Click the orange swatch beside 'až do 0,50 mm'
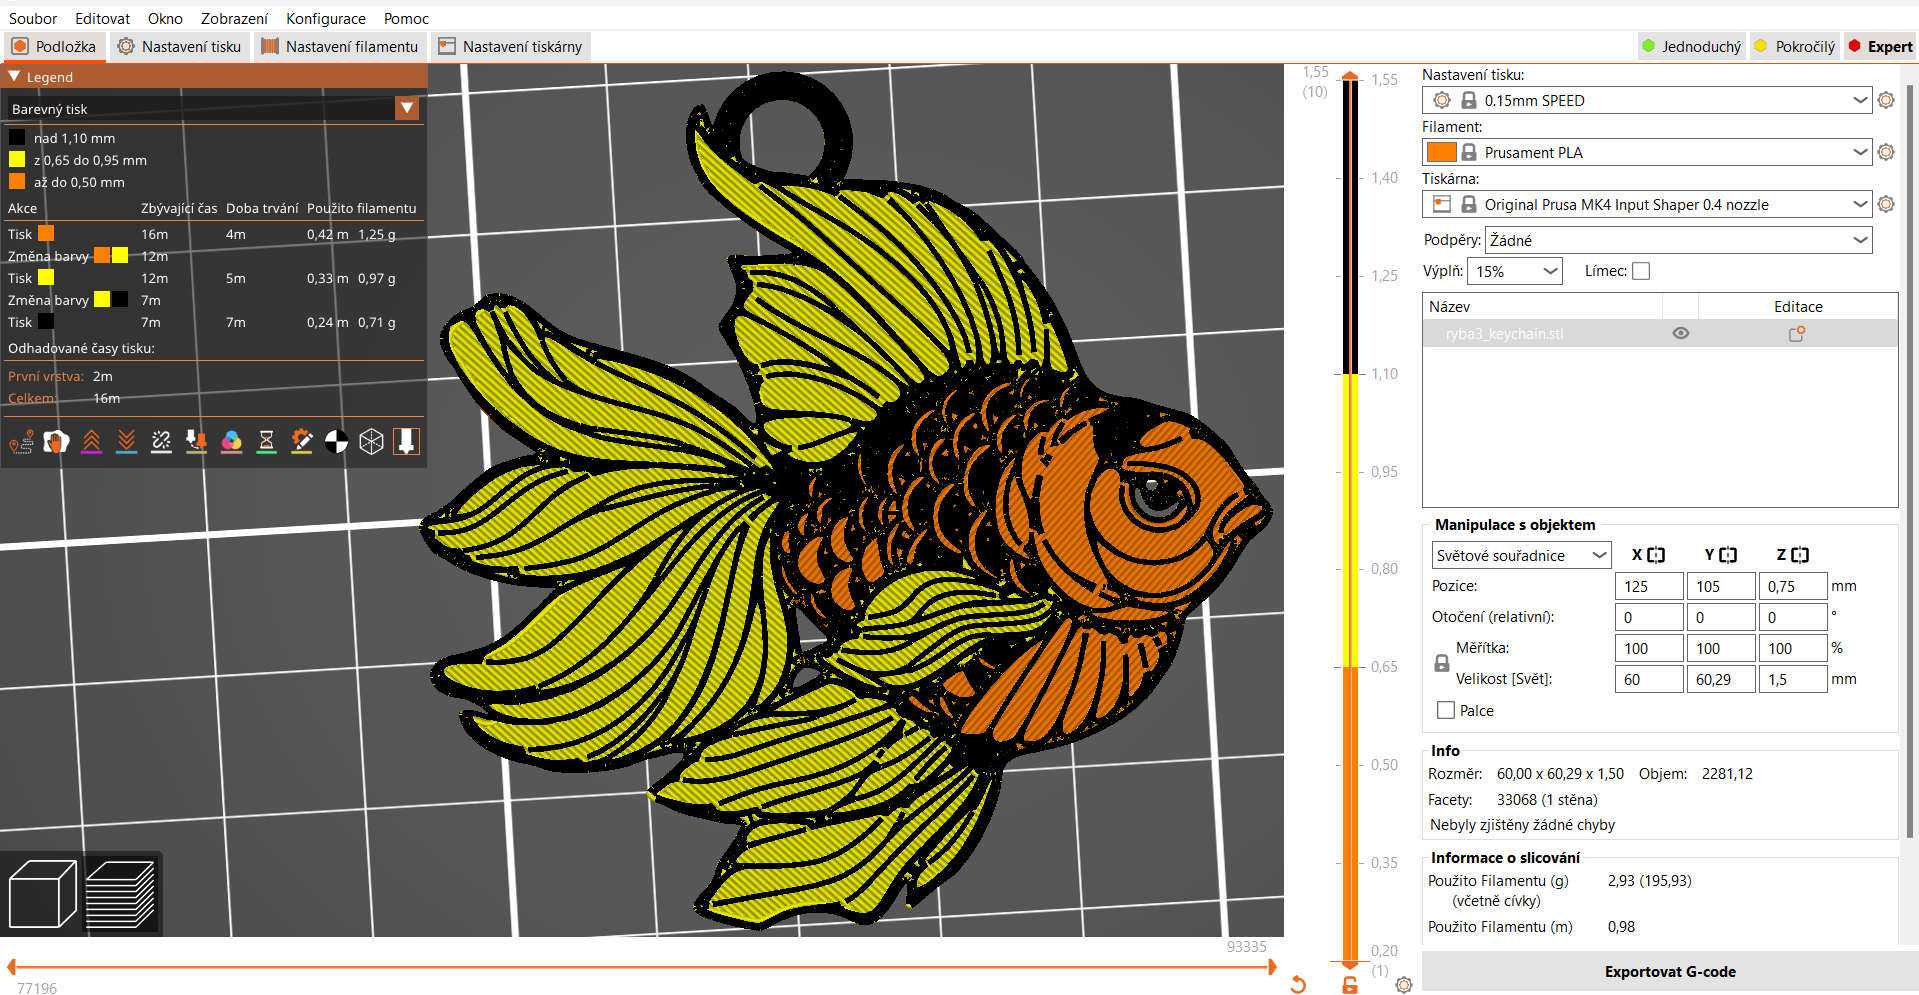 point(17,182)
